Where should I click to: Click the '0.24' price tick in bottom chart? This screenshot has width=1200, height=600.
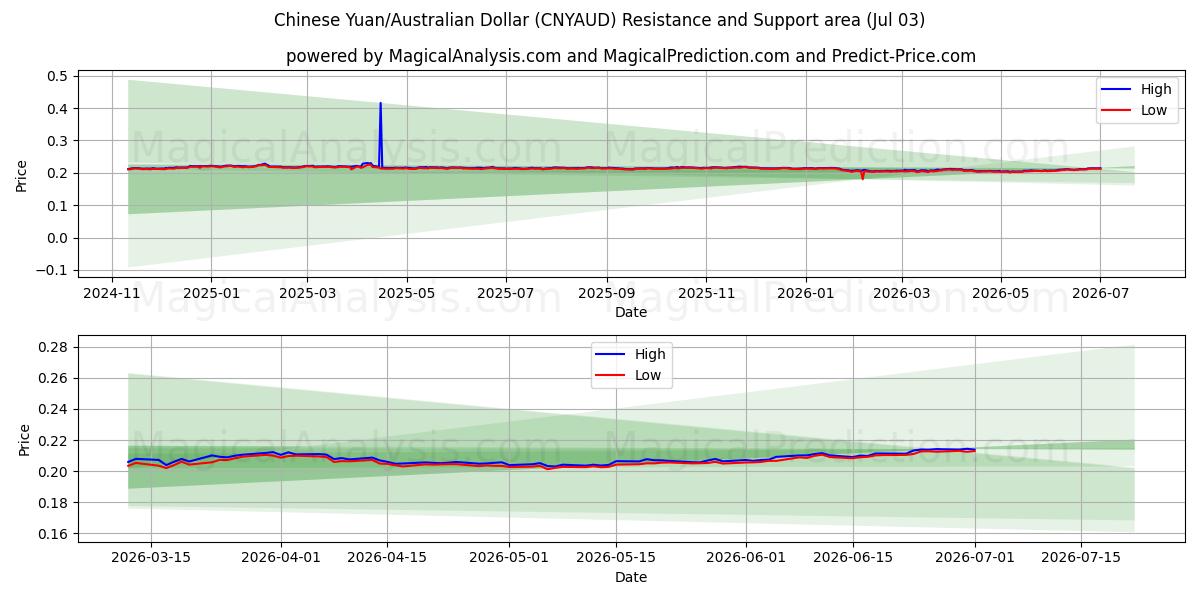click(54, 409)
